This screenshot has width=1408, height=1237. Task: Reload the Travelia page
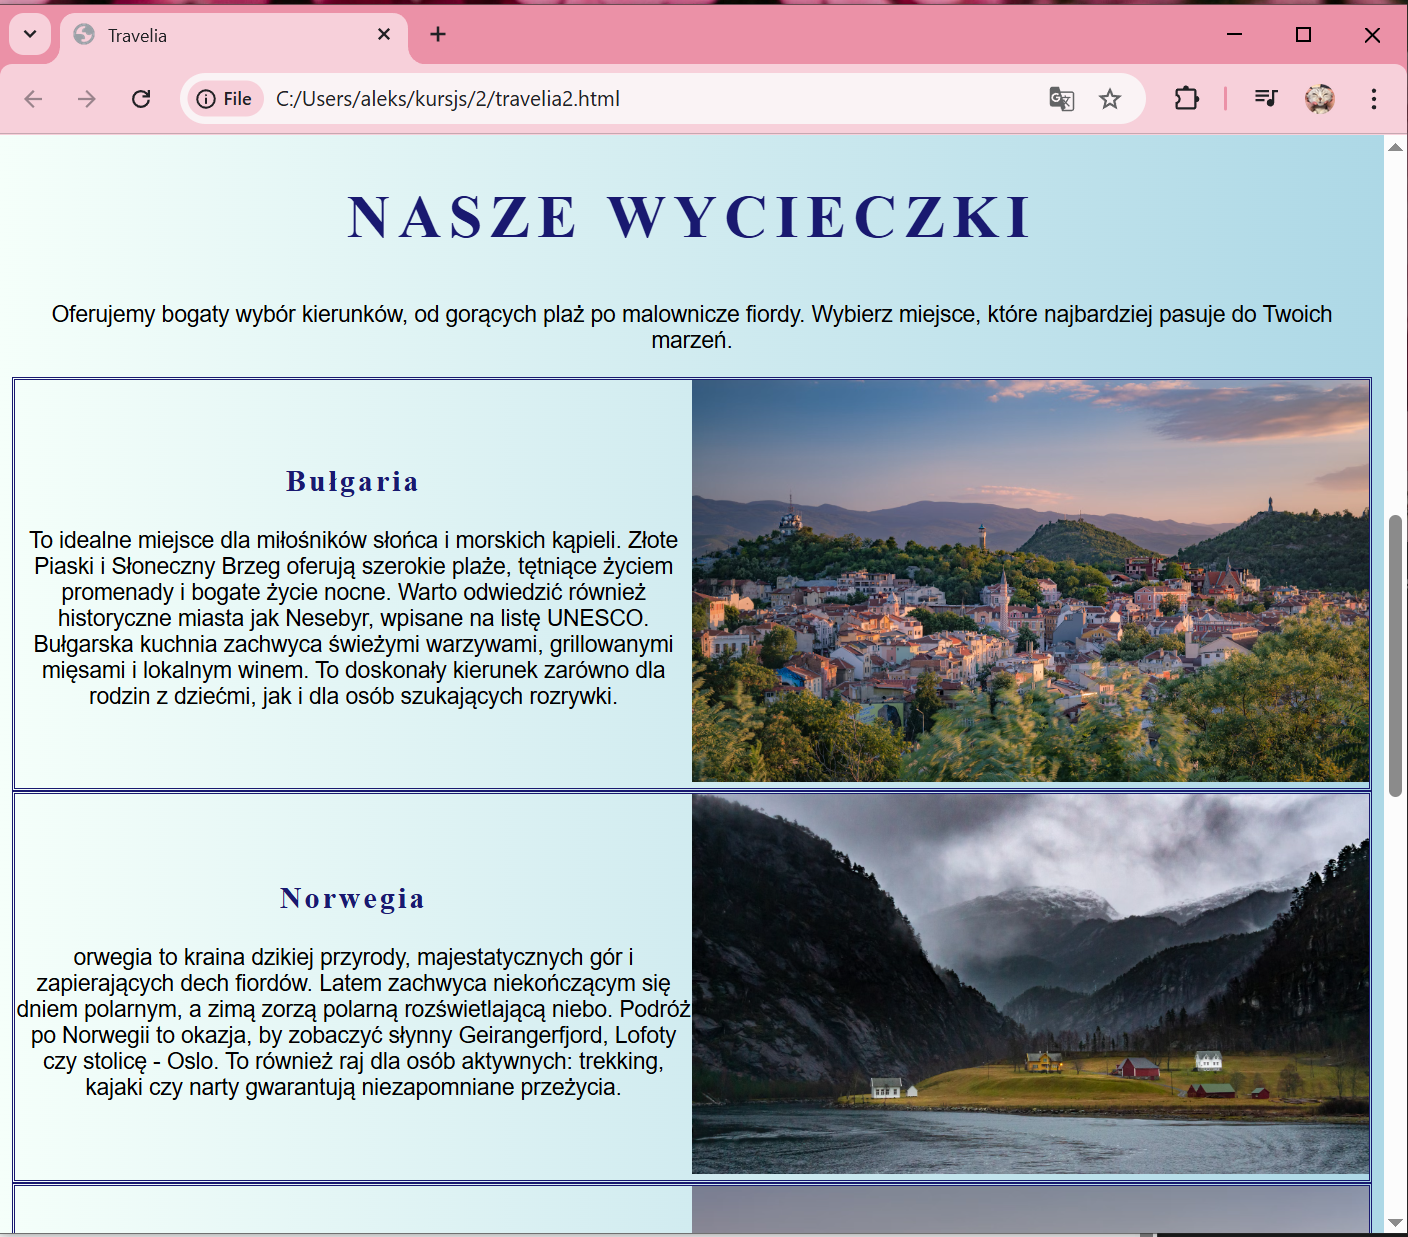tap(141, 99)
